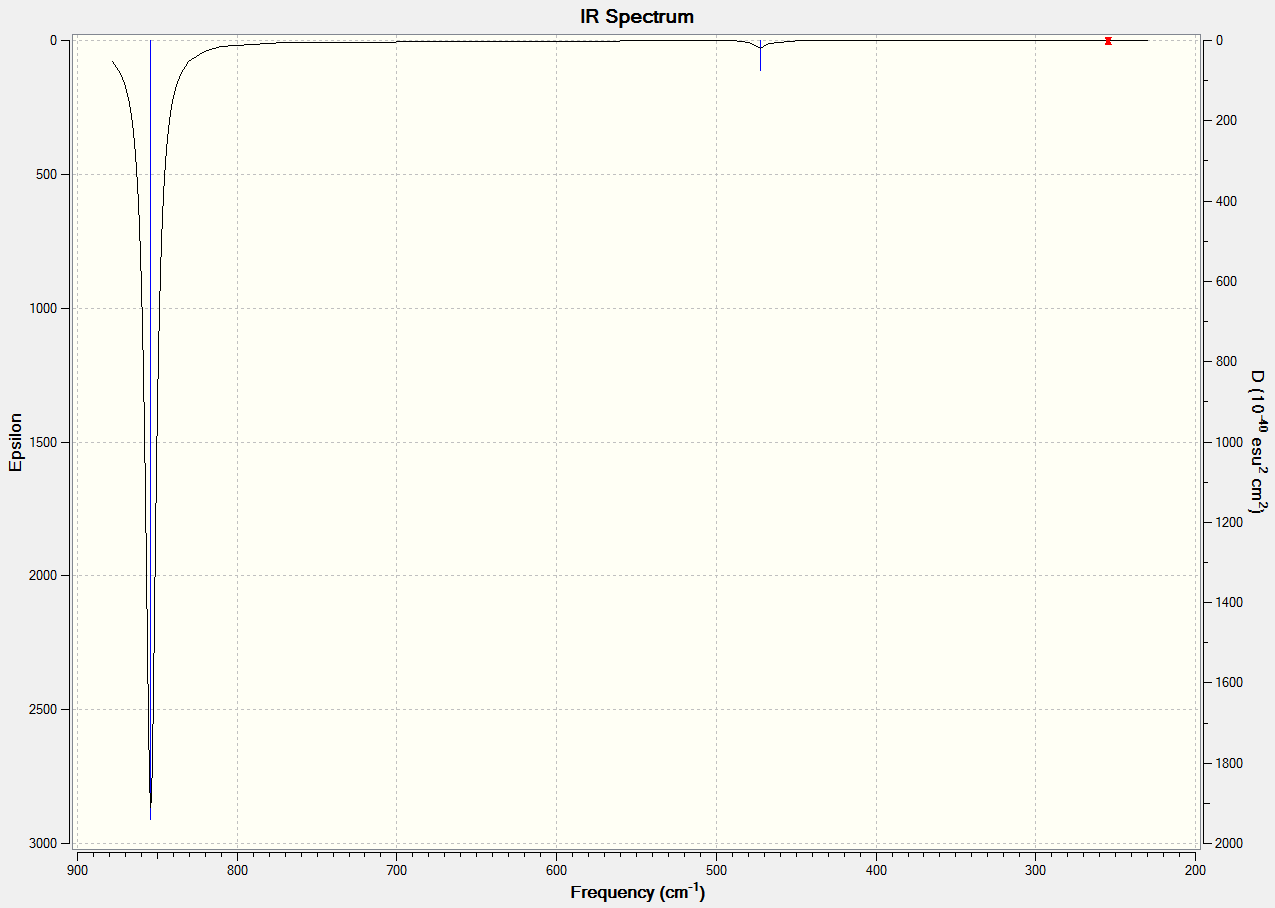Click the 1500 tick on Epsilon axis
Viewport: 1275px width, 908px height.
(x=45, y=442)
